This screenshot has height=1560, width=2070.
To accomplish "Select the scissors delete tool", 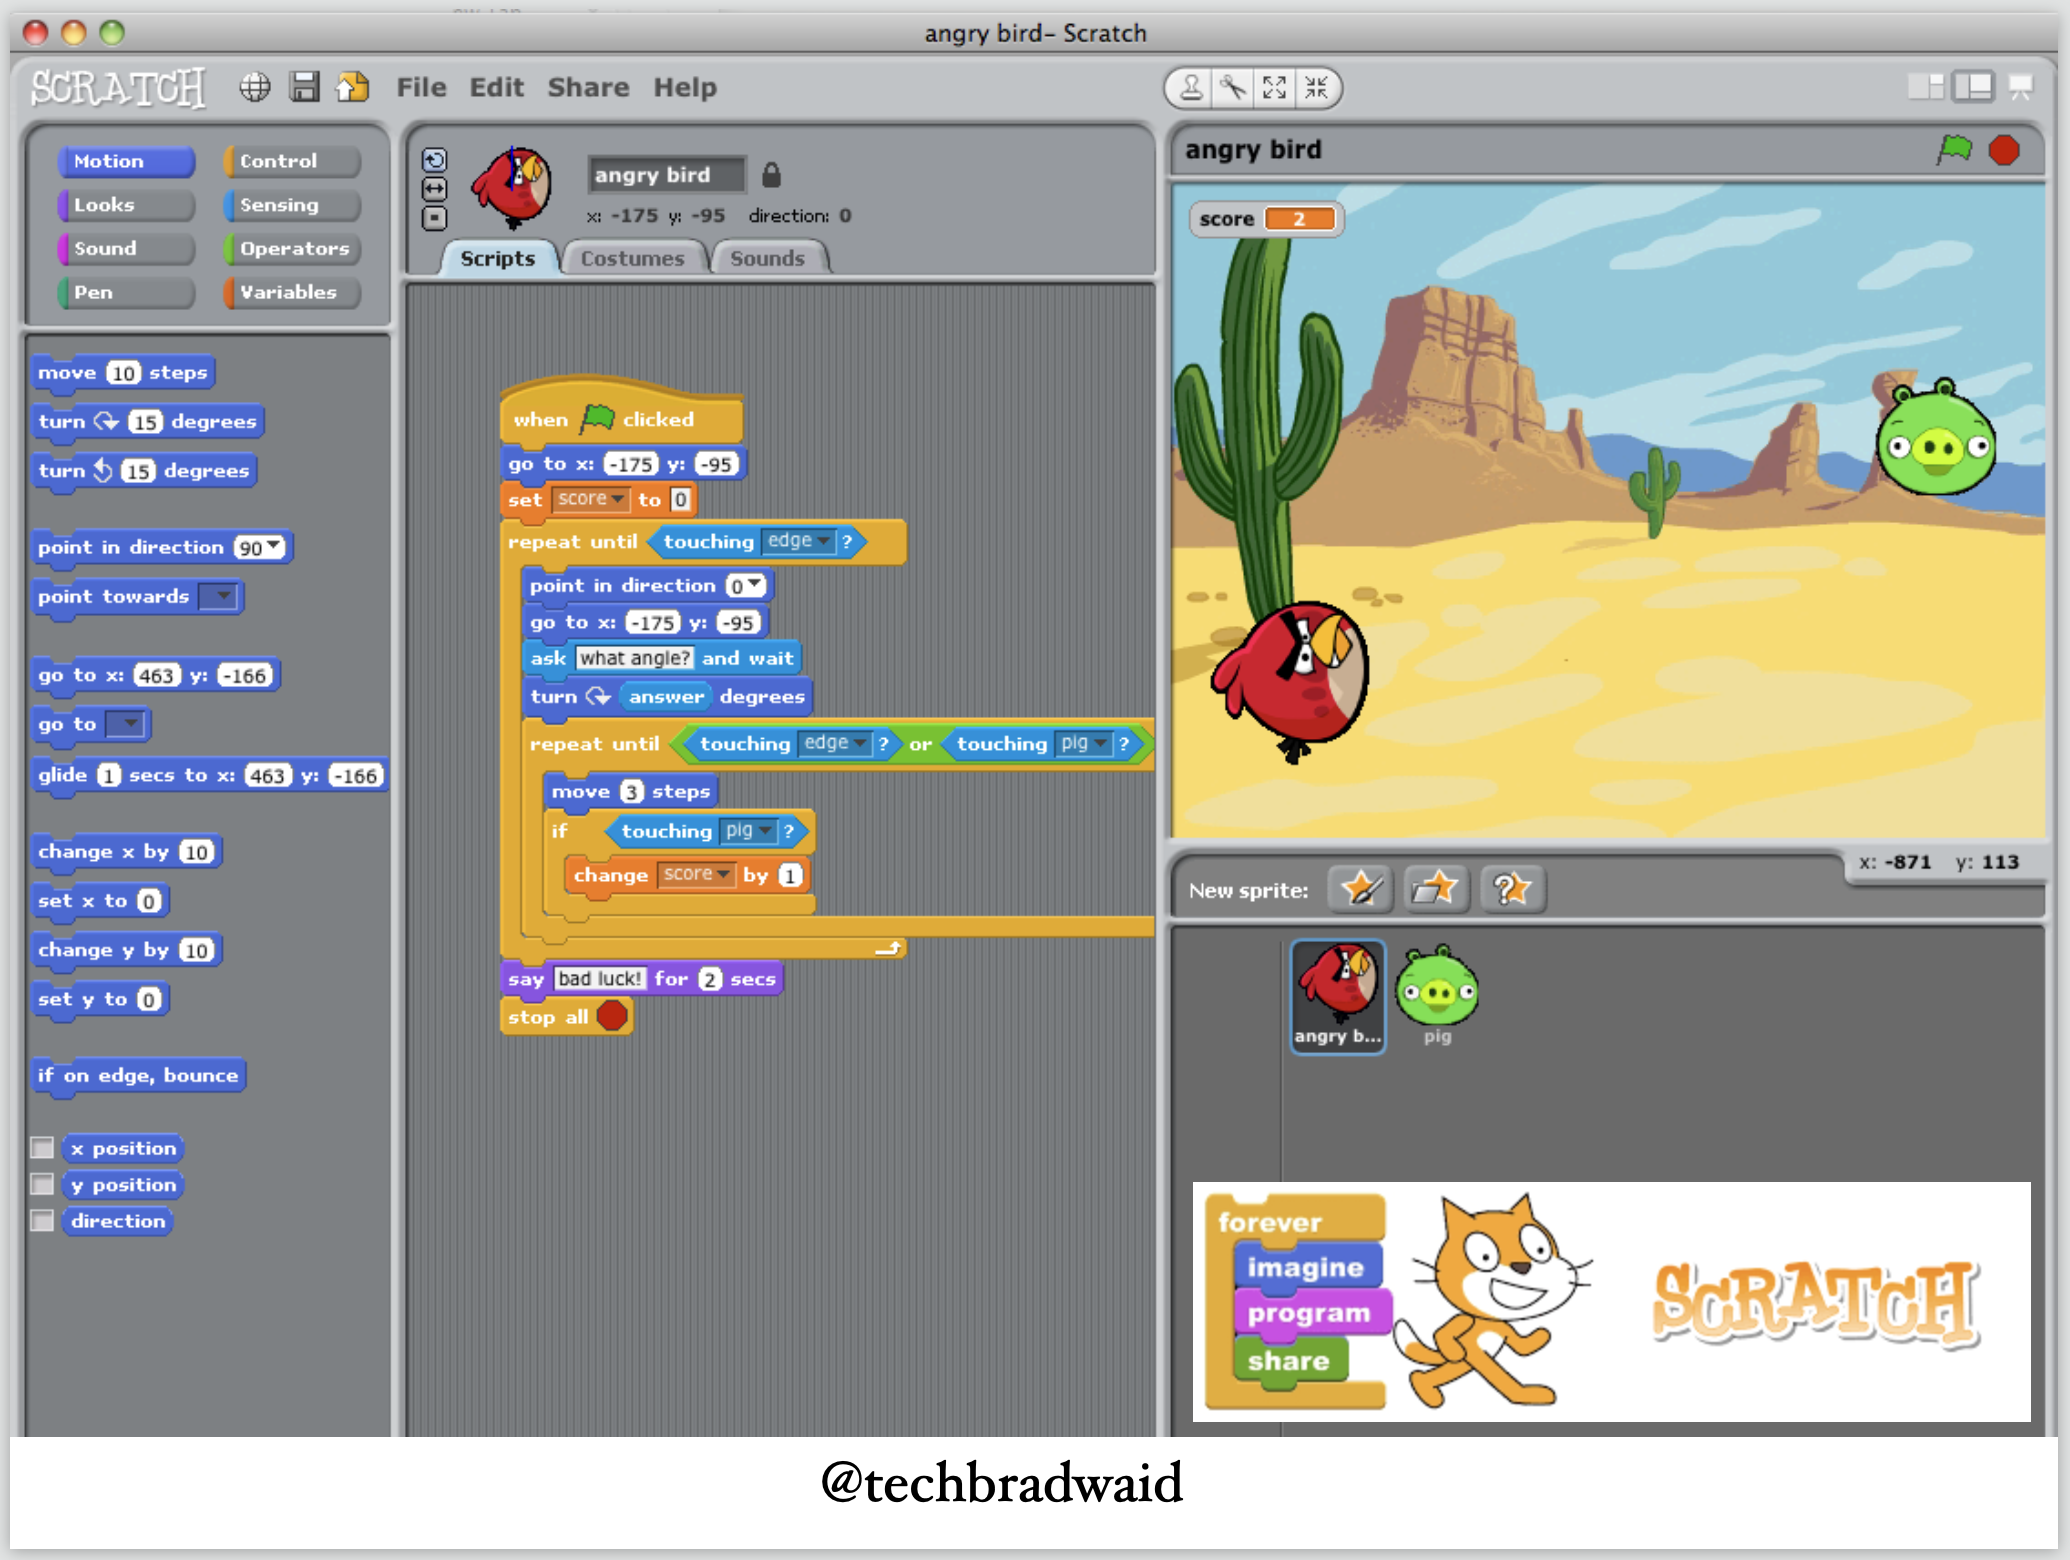I will [x=1233, y=88].
